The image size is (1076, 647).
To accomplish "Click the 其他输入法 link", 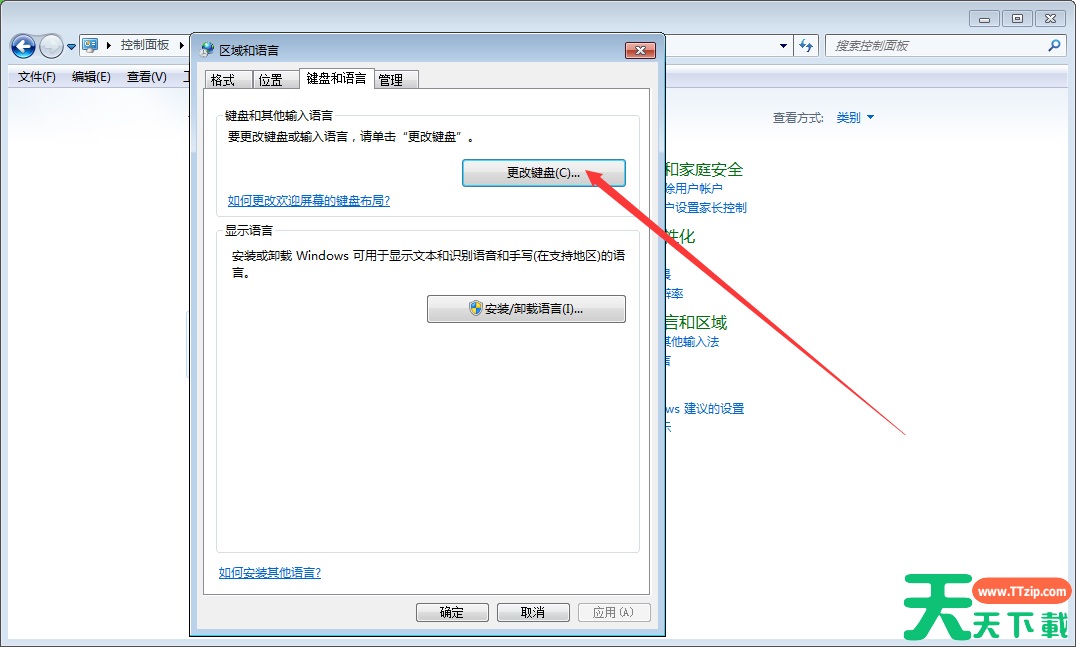I will [x=692, y=342].
